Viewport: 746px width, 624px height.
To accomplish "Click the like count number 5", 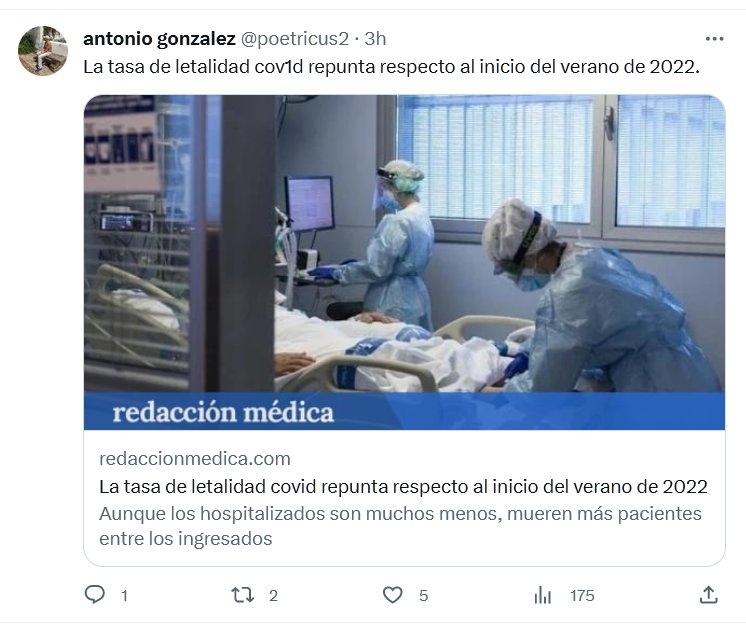I will point(423,595).
